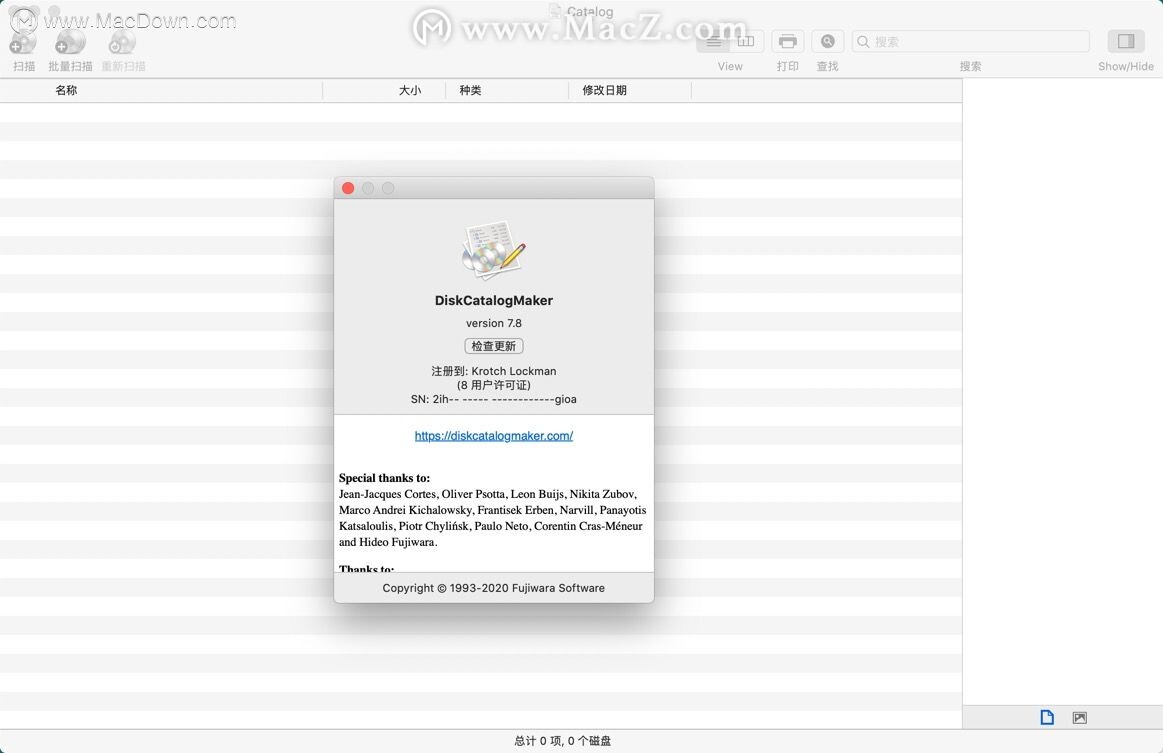The height and width of the screenshot is (753, 1163).
Task: Click the '注册到: Krotch Lockman' text
Action: pos(494,371)
